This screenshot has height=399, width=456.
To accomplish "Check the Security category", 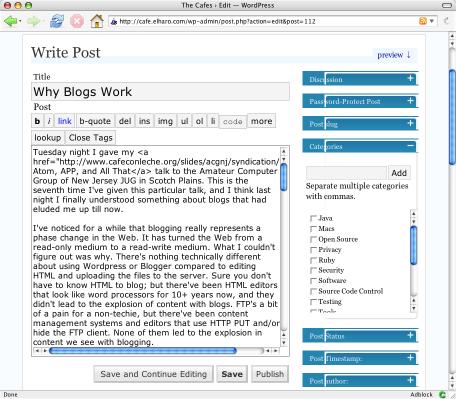I will (x=313, y=270).
